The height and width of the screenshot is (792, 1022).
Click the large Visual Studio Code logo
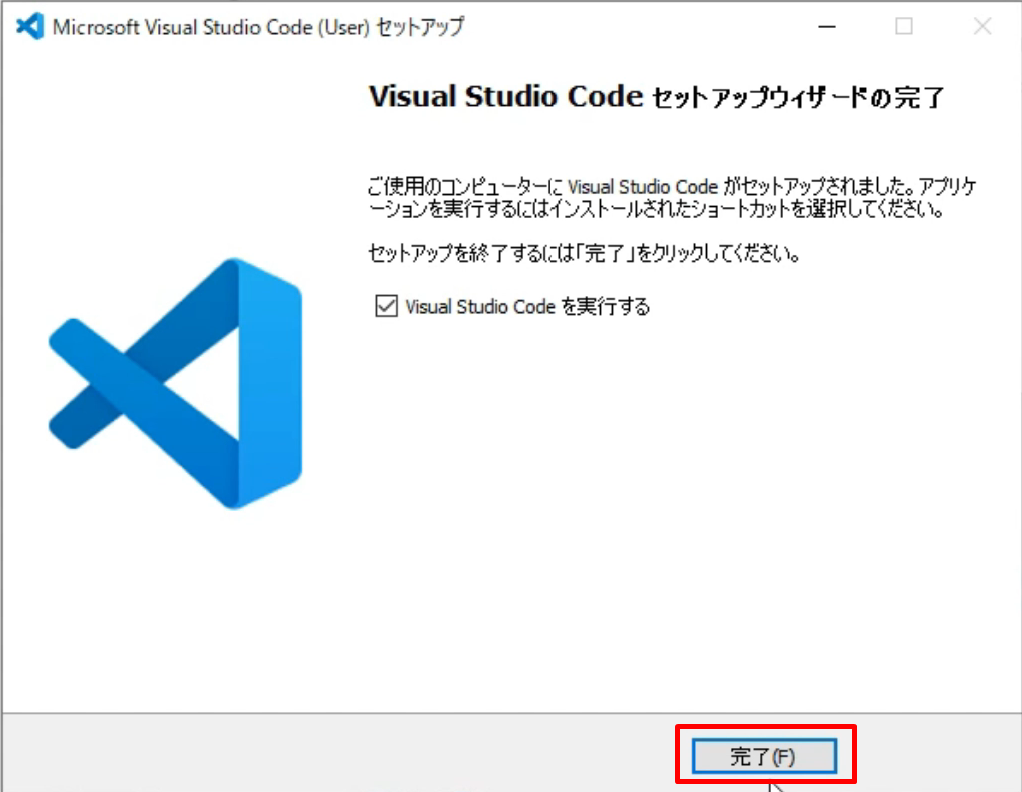[x=175, y=383]
